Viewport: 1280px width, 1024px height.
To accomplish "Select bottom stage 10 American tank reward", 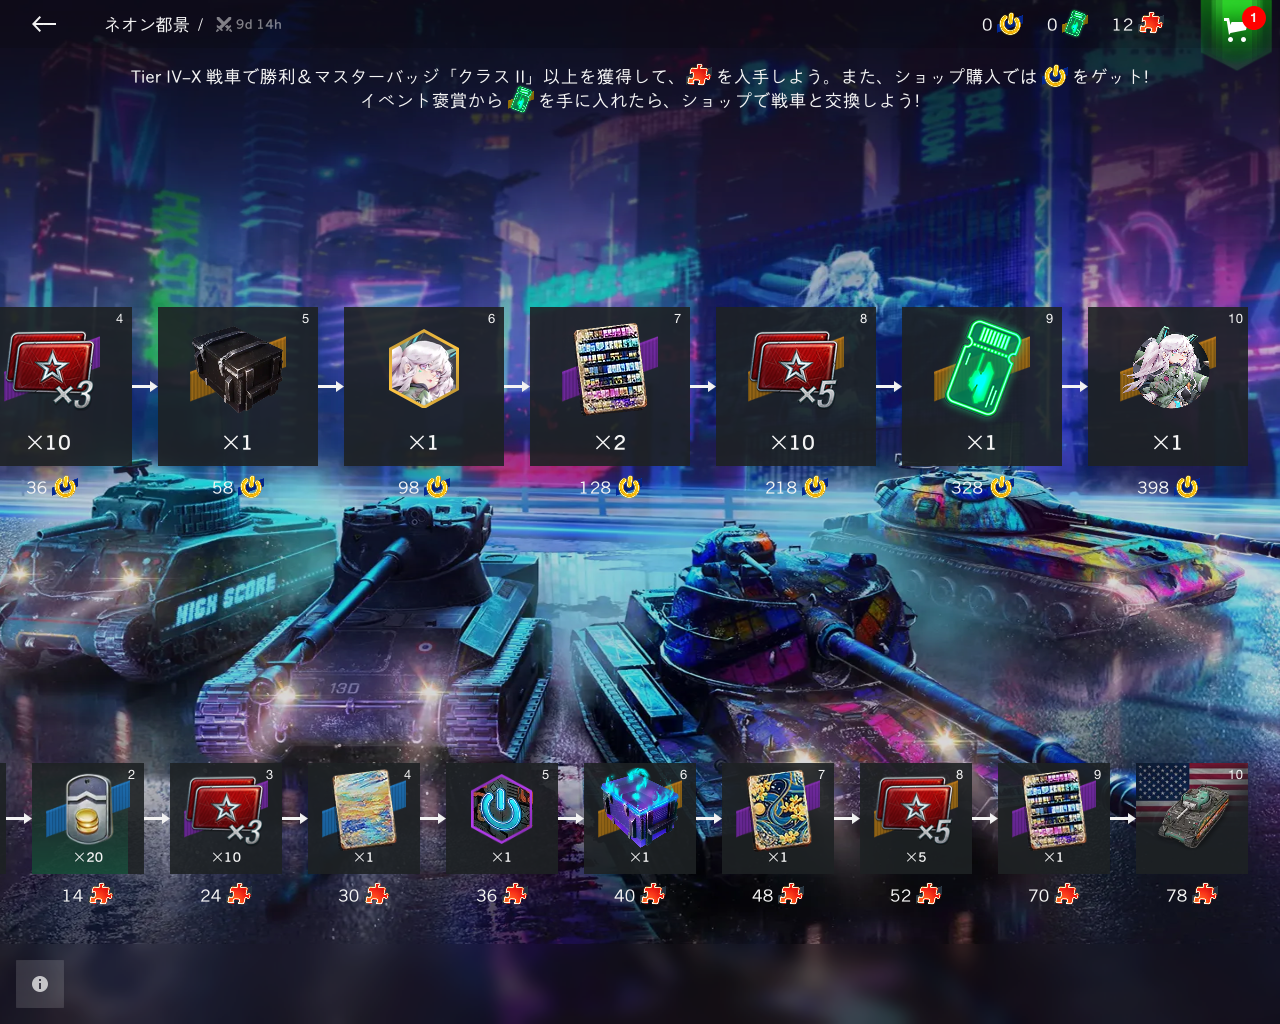I will [x=1192, y=818].
